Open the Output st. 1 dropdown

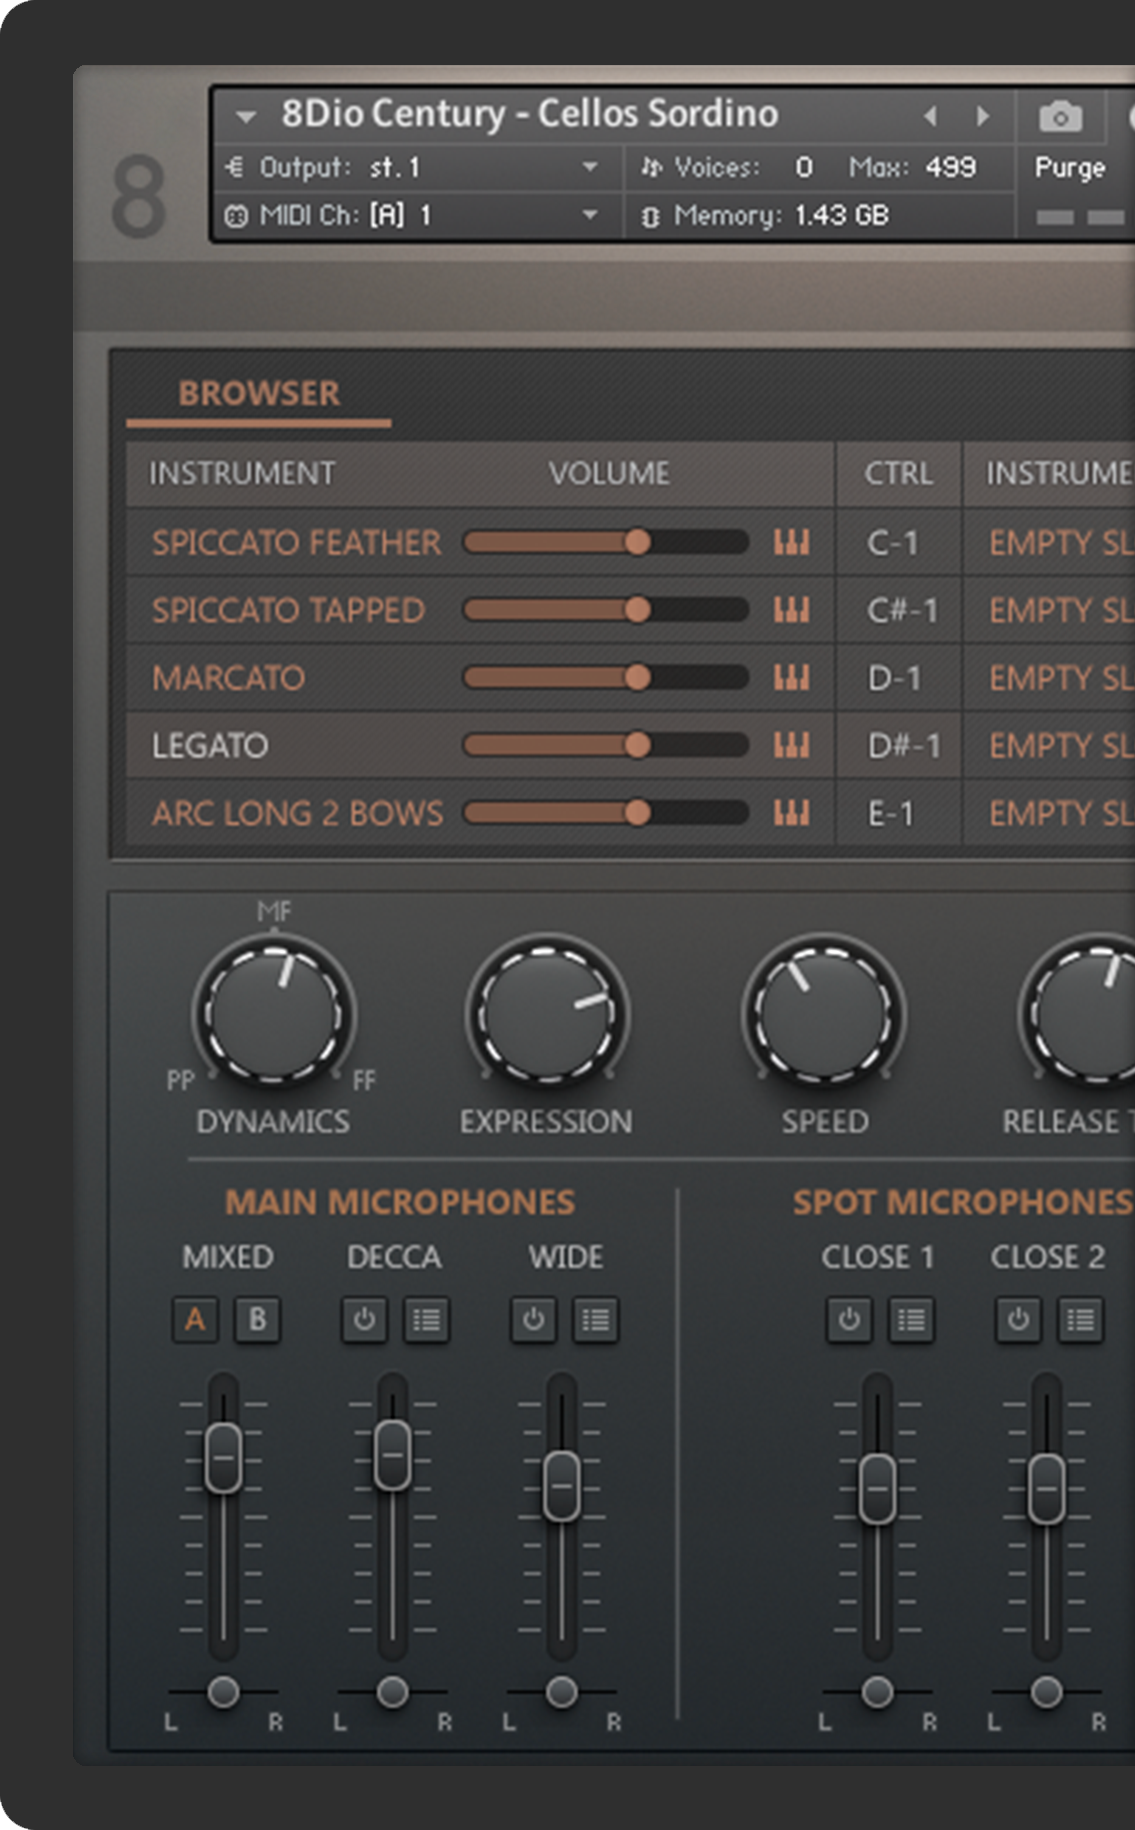(590, 167)
